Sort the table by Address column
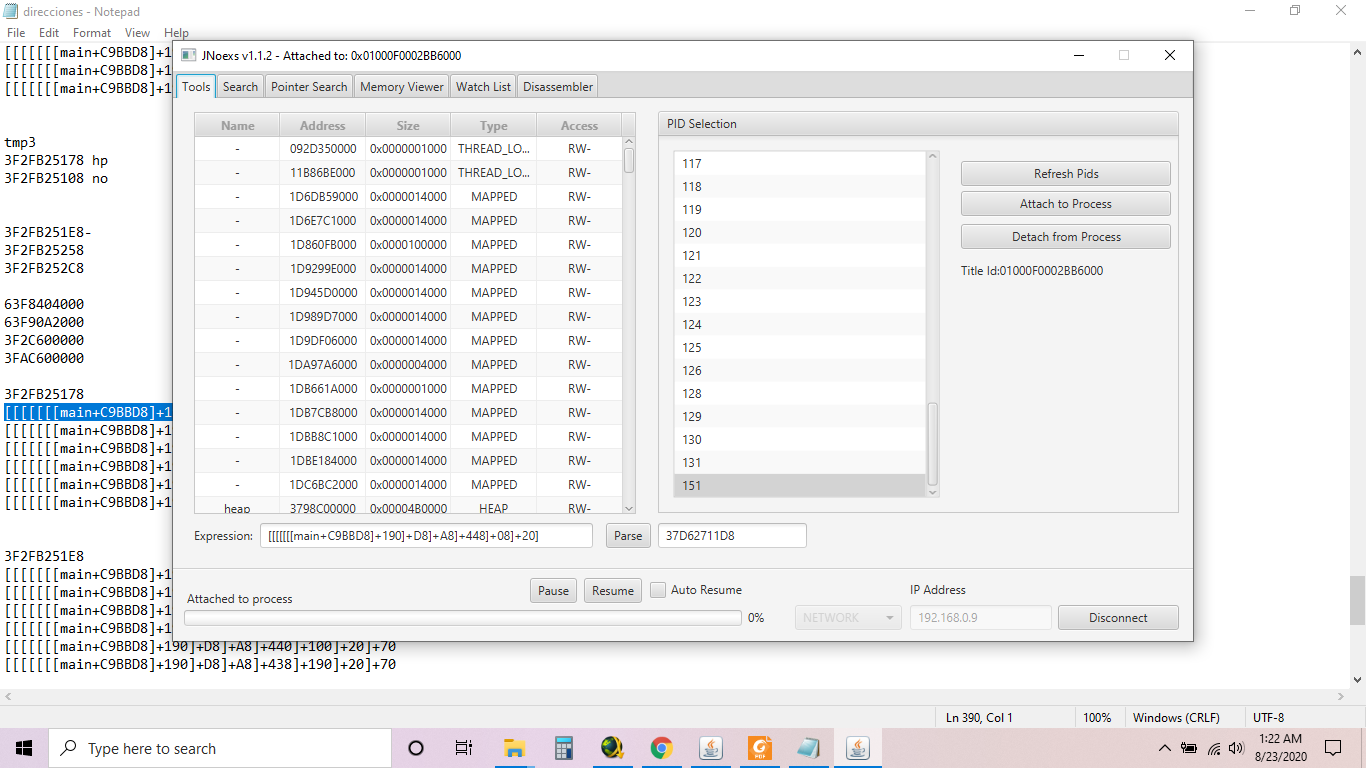Image resolution: width=1366 pixels, height=768 pixels. point(322,126)
